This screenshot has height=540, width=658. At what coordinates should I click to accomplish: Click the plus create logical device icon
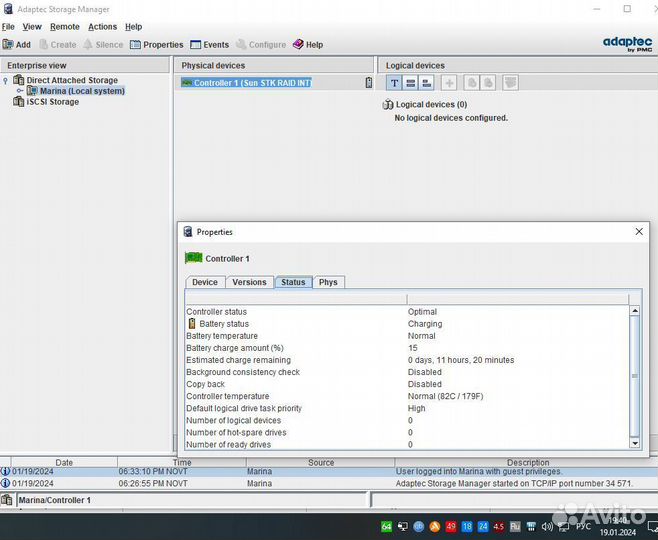tap(449, 83)
